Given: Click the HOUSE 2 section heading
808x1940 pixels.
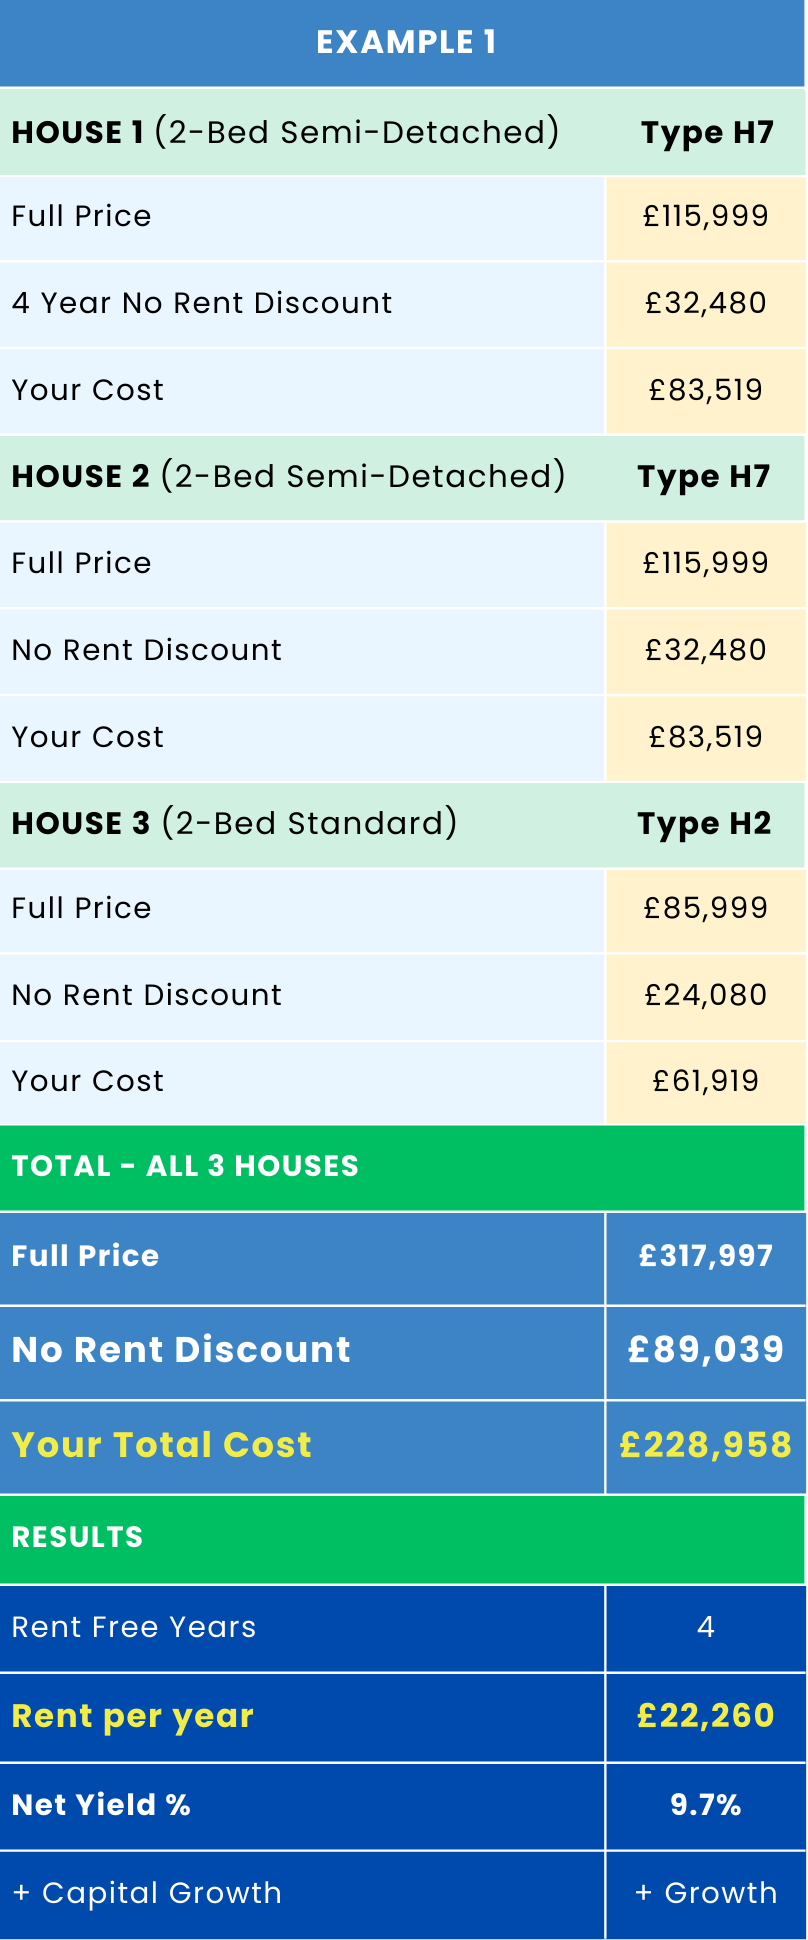Looking at the screenshot, I should pyautogui.click(x=288, y=476).
